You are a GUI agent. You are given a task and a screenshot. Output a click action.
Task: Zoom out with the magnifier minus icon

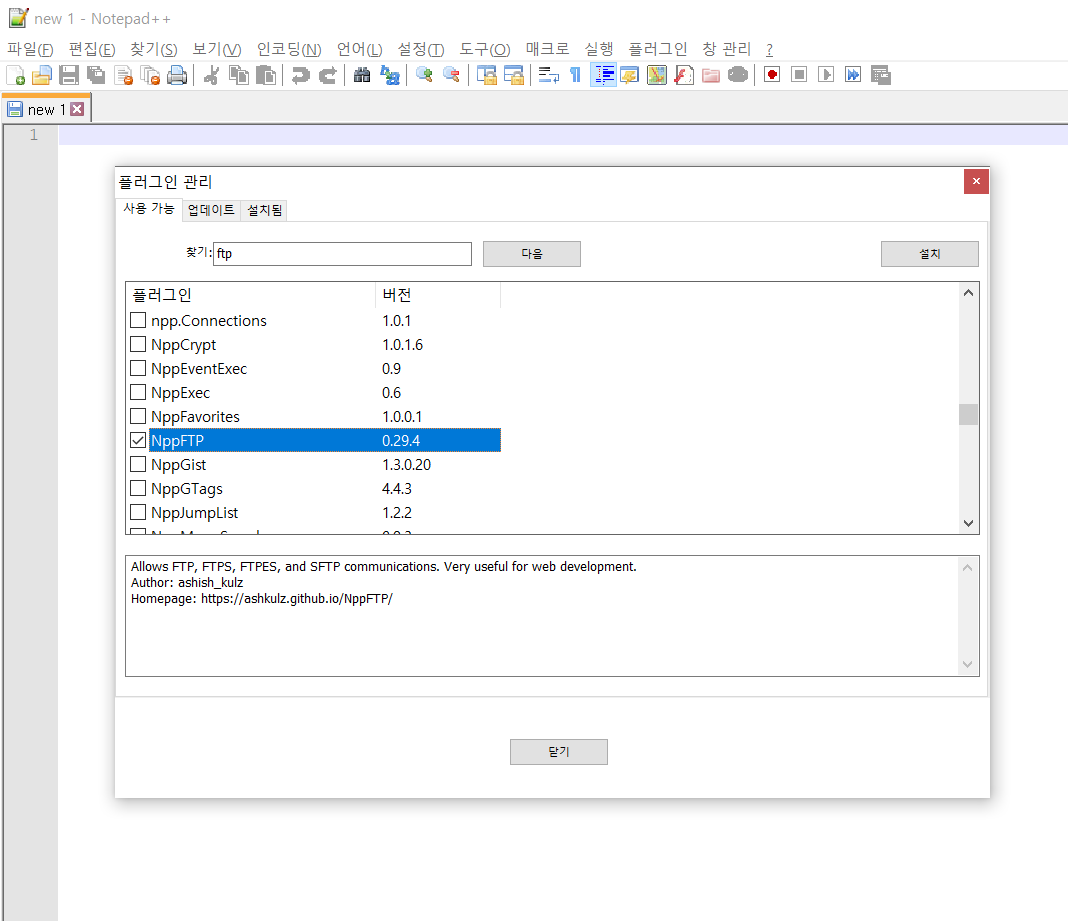(452, 75)
